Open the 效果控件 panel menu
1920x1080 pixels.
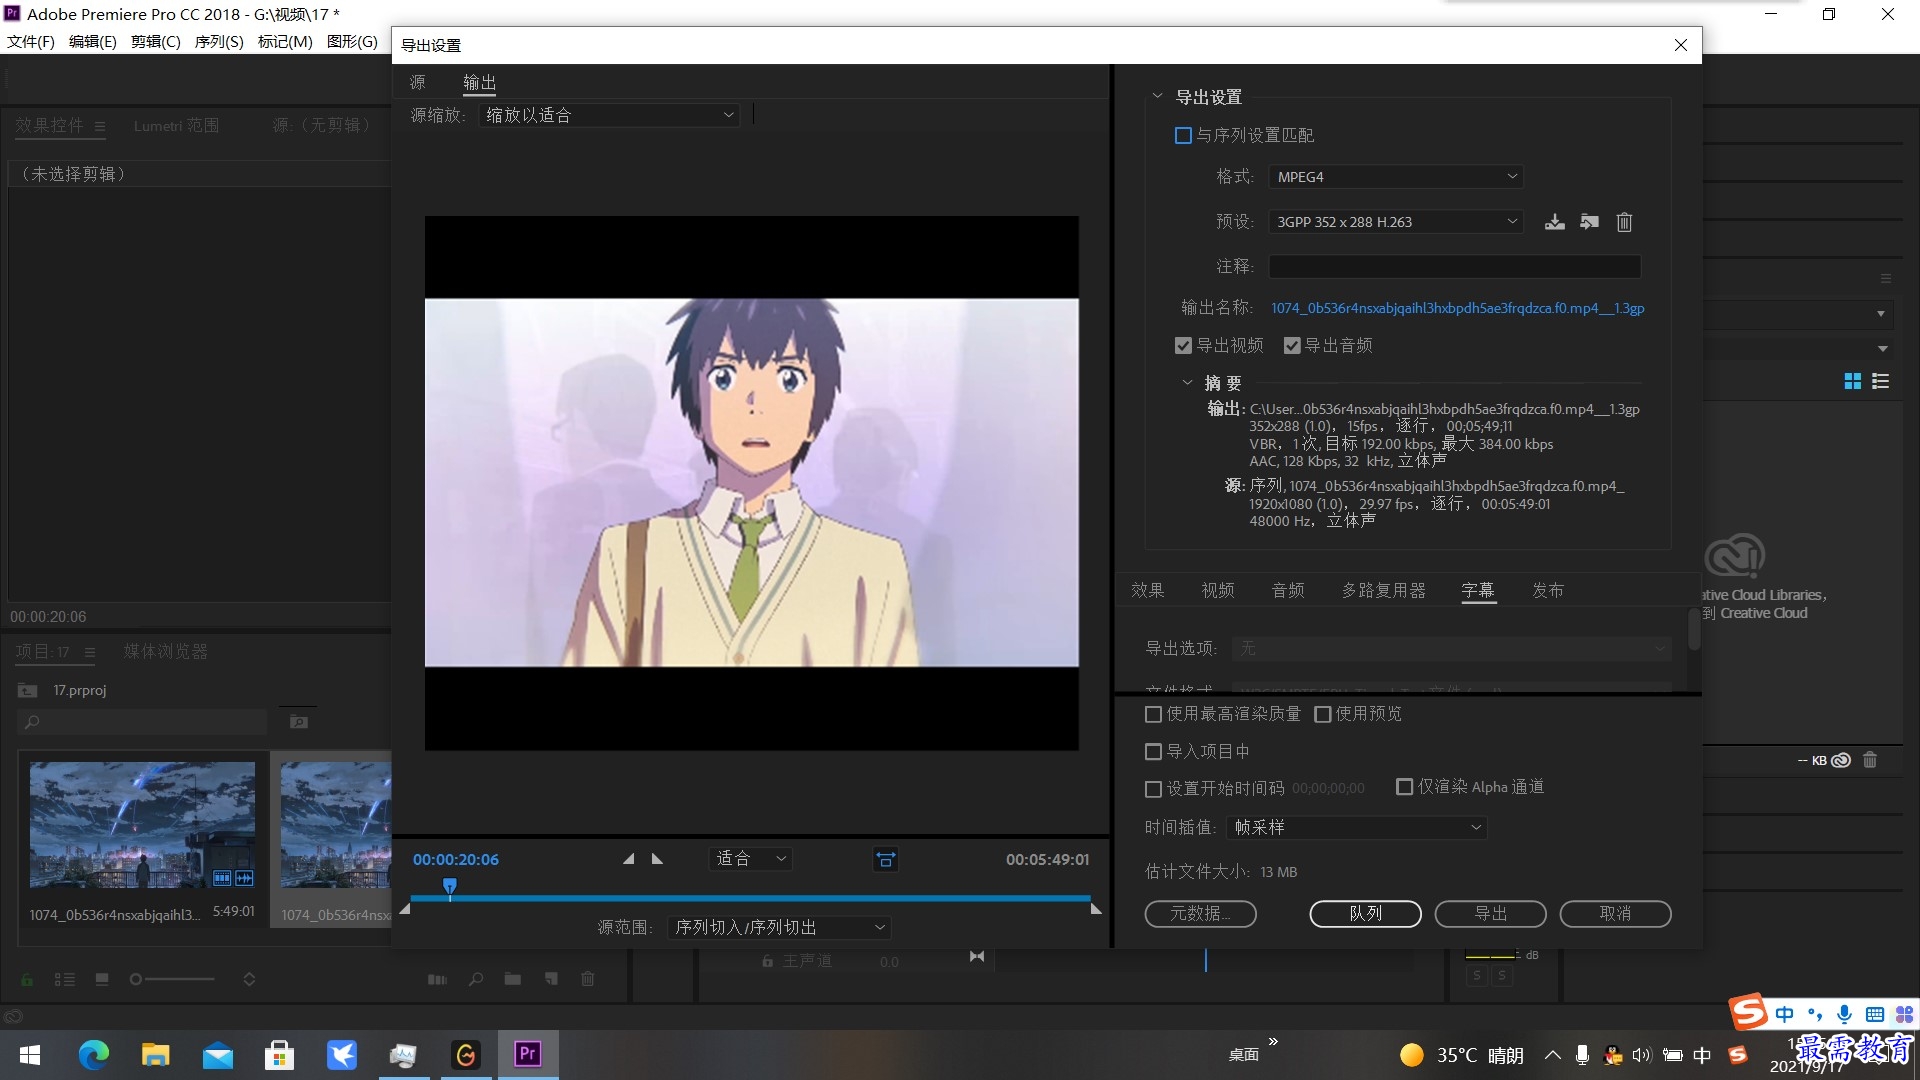100,126
